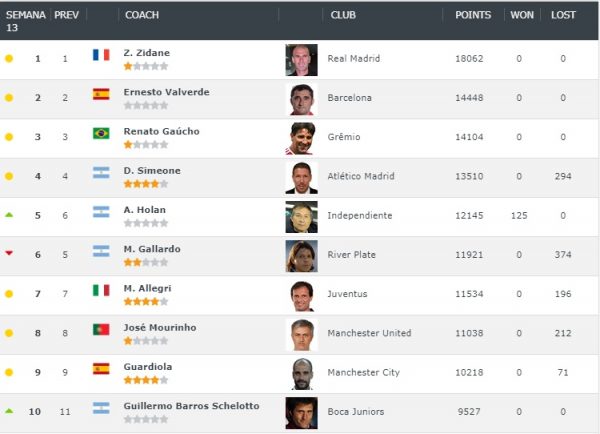Sort by the COACH column header
This screenshot has height=434, width=600.
coord(141,15)
